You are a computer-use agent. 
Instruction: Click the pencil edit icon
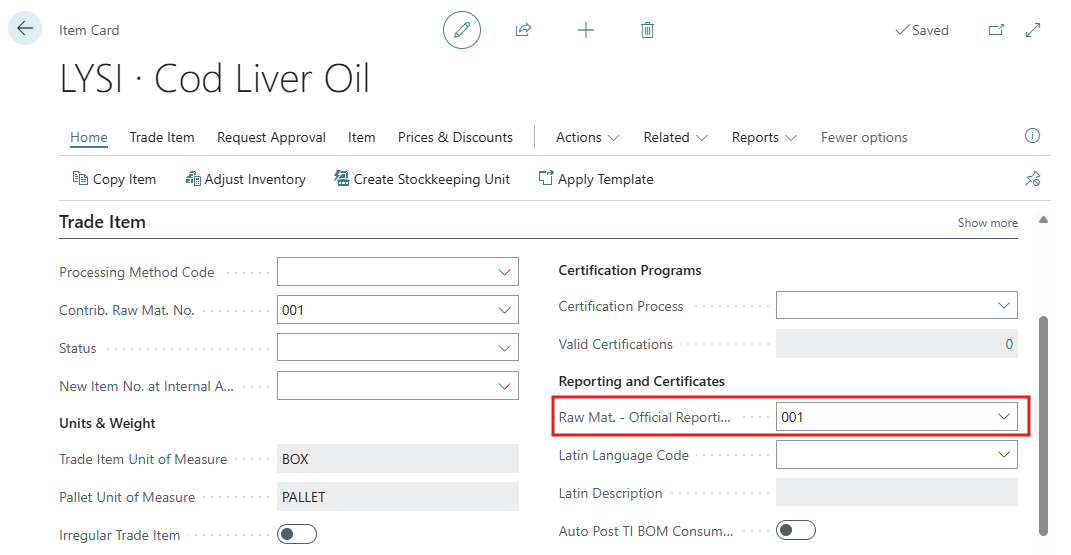[462, 30]
